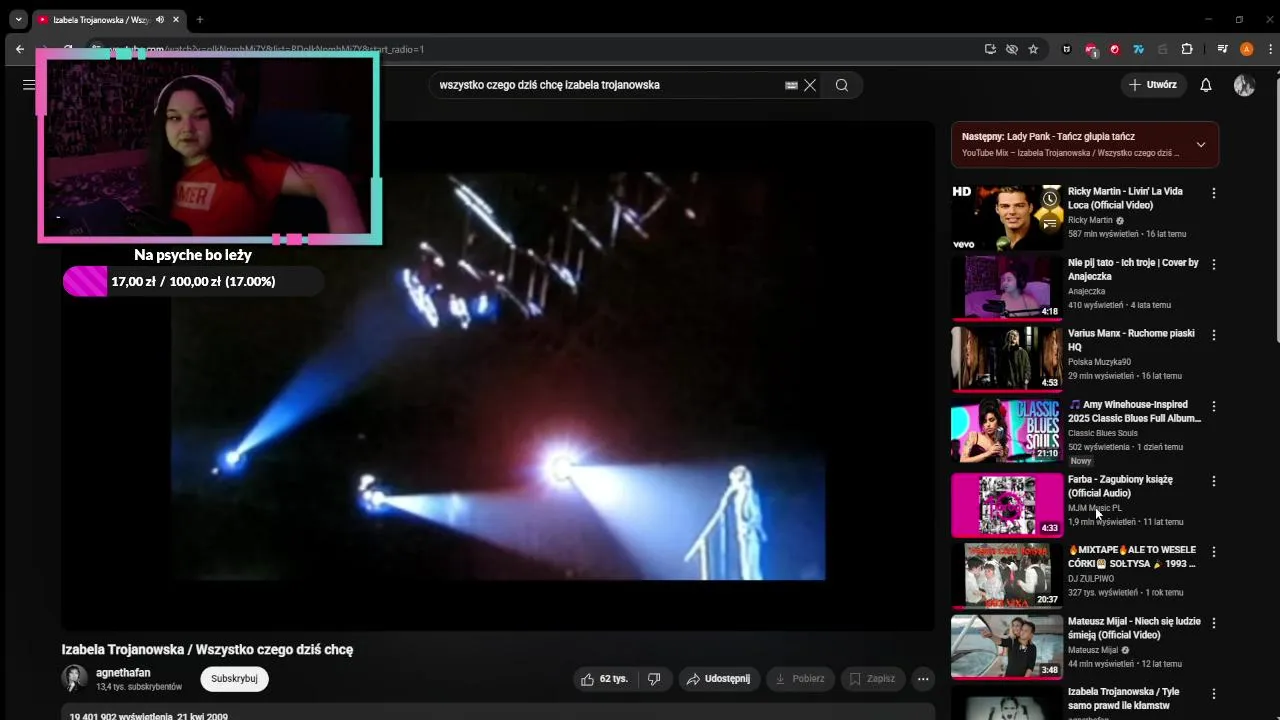Click the Pobierz download button

800,679
